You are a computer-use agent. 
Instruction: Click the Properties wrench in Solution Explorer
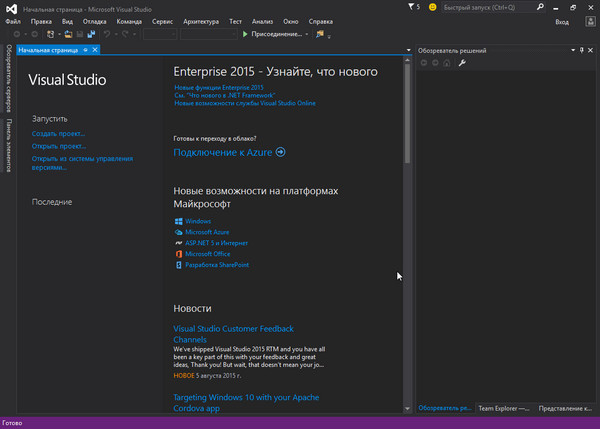[462, 63]
